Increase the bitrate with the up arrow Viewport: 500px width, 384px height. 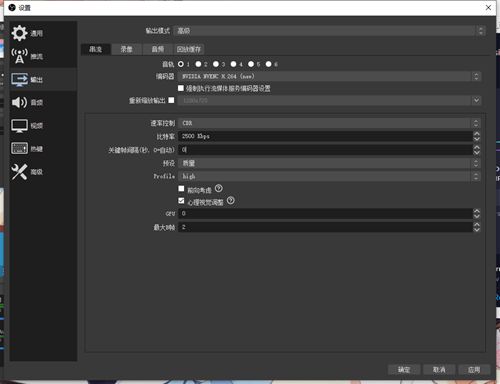tap(477, 134)
